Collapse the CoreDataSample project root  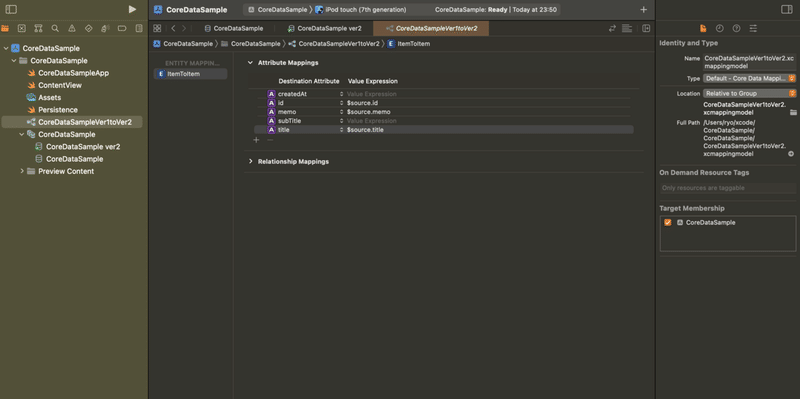tap(6, 48)
